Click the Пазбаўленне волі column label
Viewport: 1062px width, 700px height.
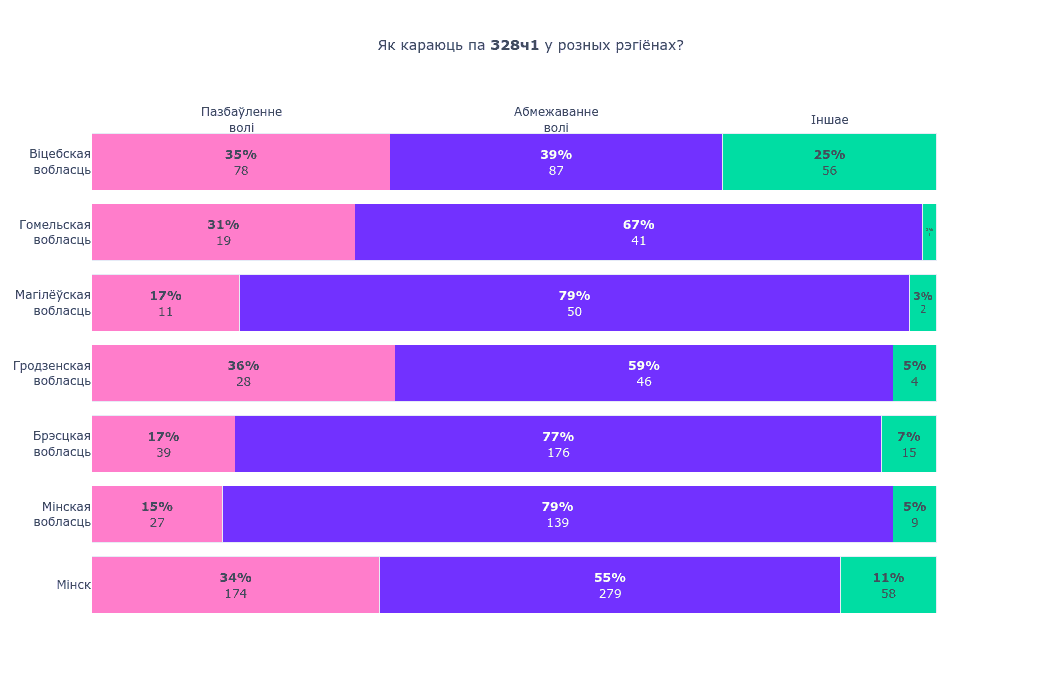pyautogui.click(x=241, y=120)
